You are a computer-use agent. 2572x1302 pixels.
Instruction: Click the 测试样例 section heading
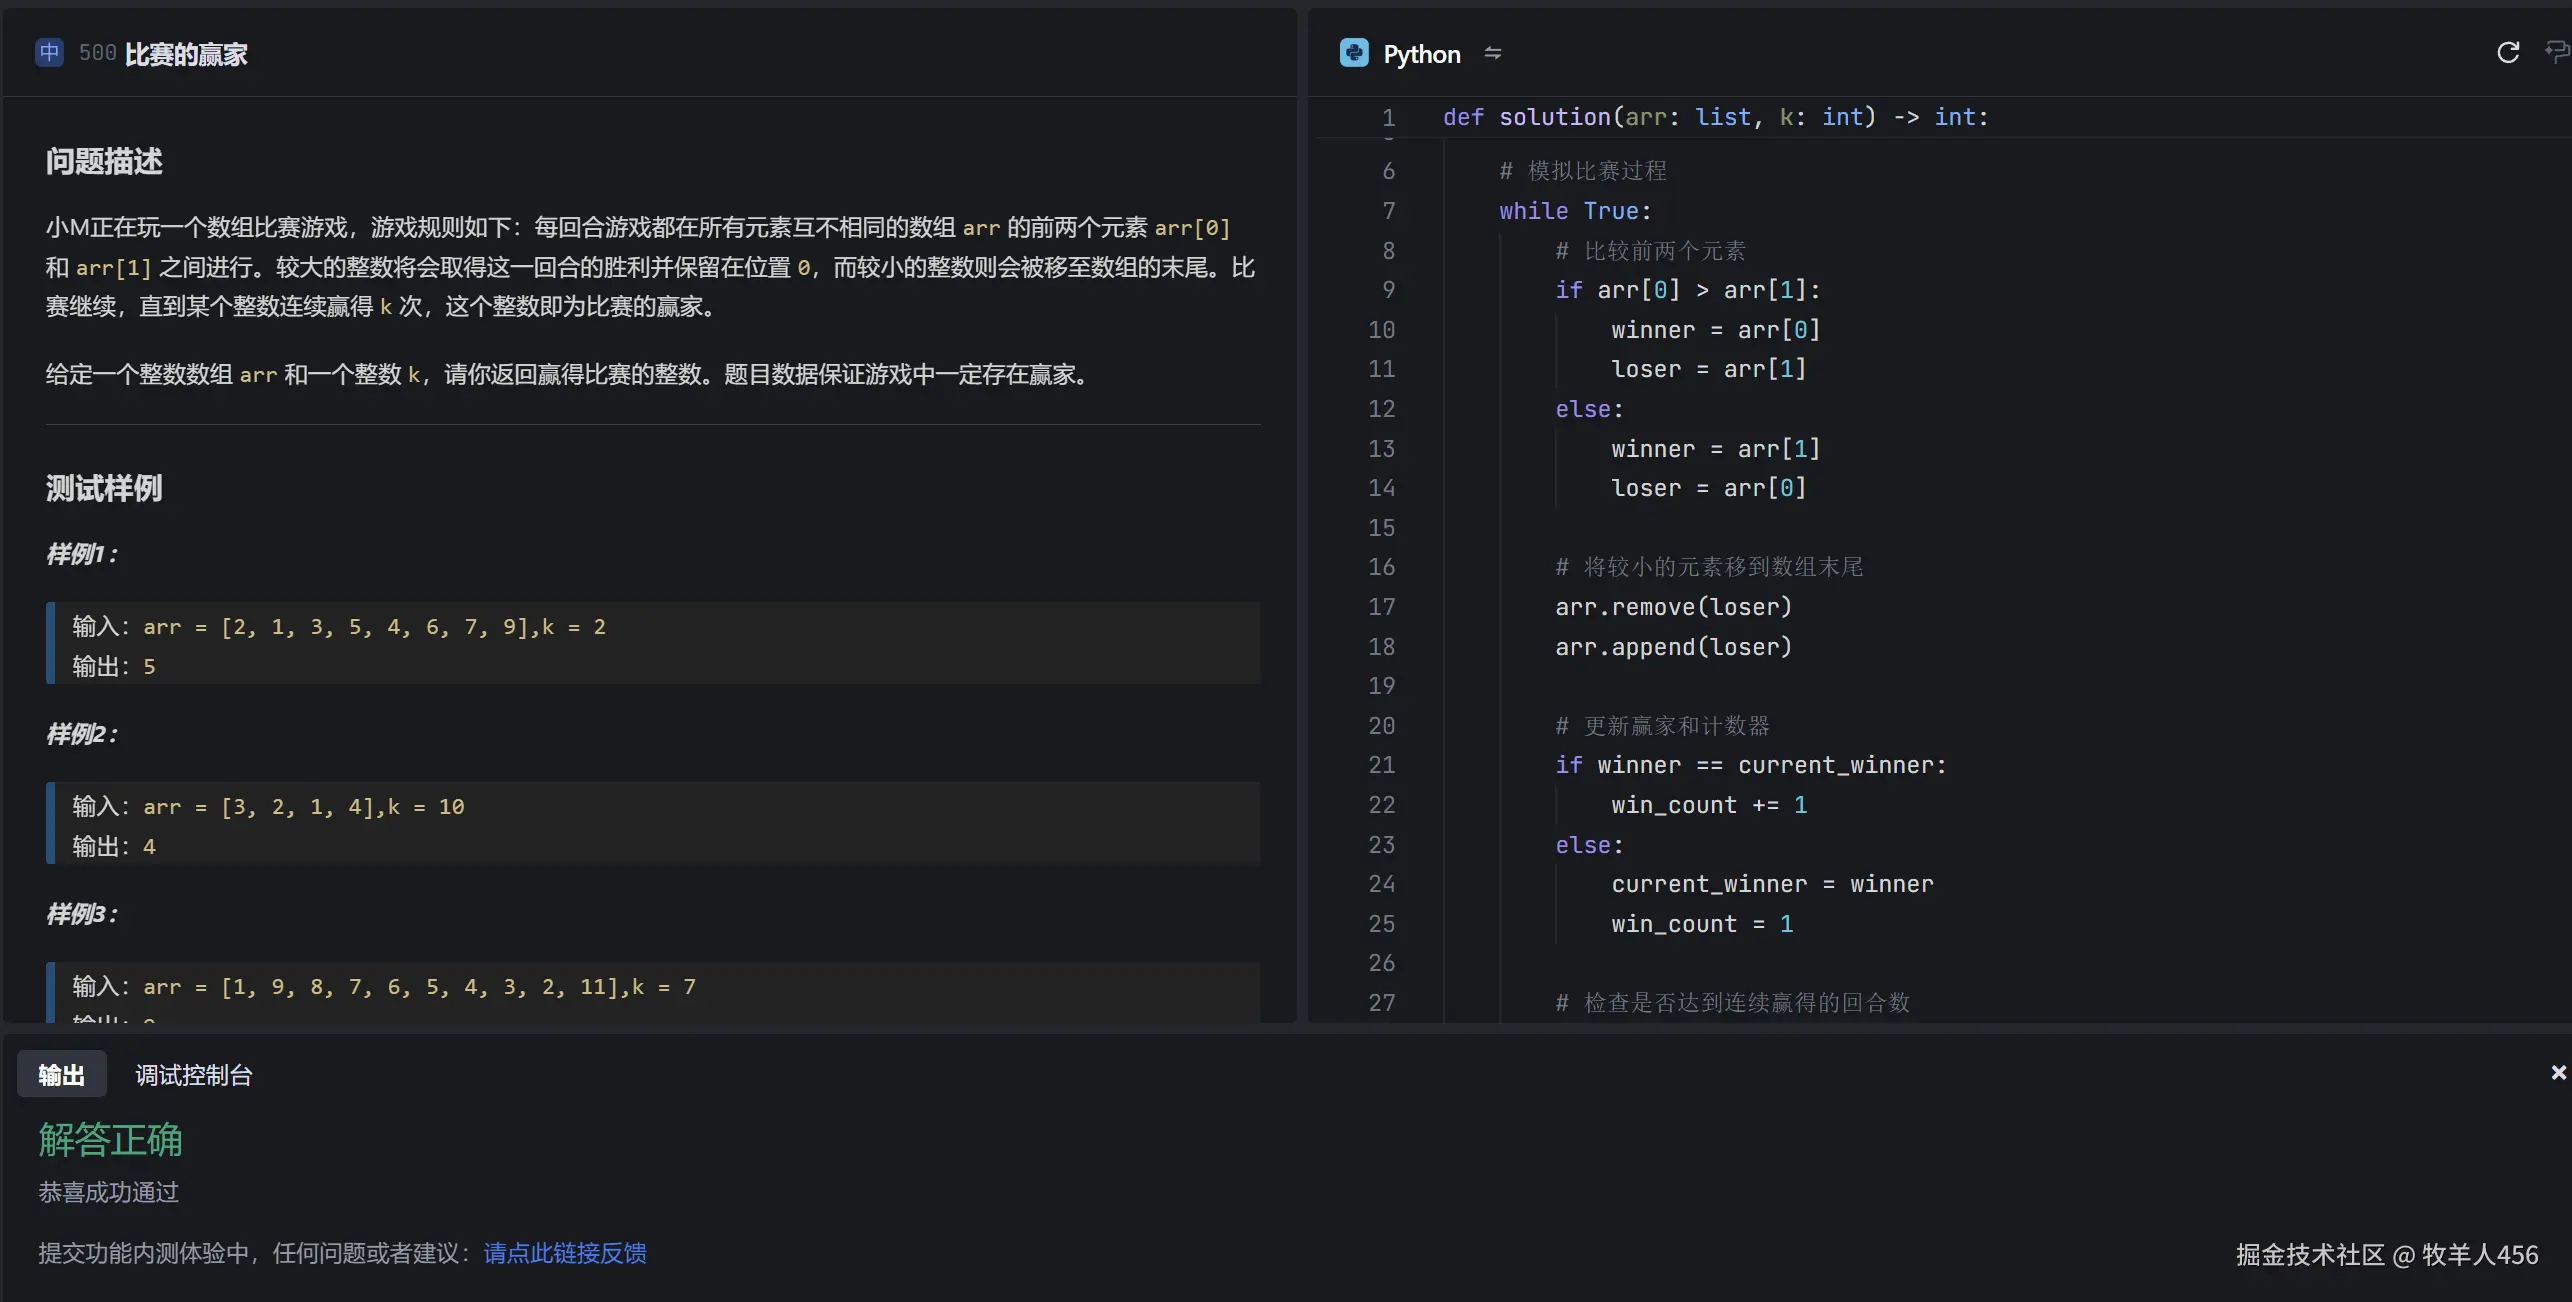click(x=104, y=488)
